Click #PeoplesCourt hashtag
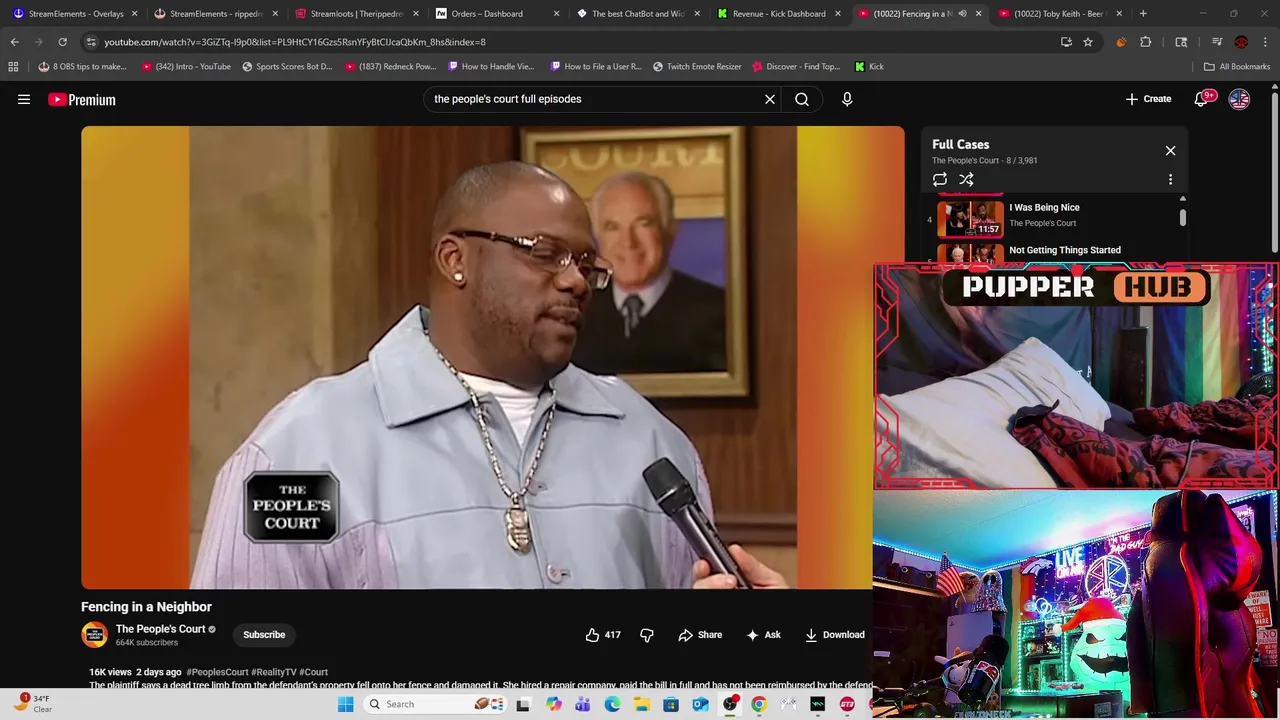The height and width of the screenshot is (720, 1280). 217,672
